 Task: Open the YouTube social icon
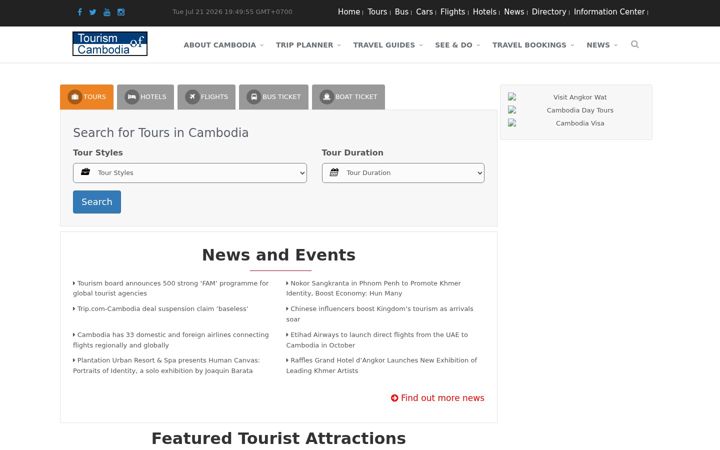(107, 12)
